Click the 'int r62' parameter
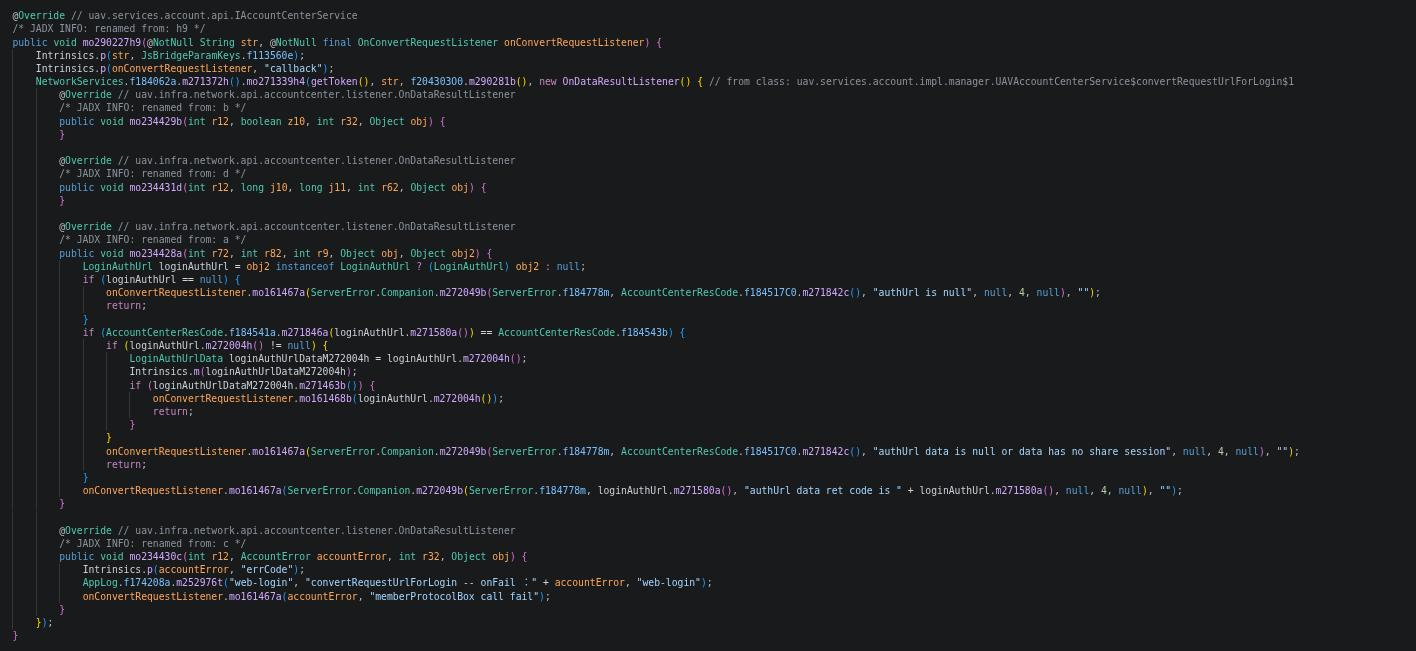The height and width of the screenshot is (651, 1416). tap(378, 188)
